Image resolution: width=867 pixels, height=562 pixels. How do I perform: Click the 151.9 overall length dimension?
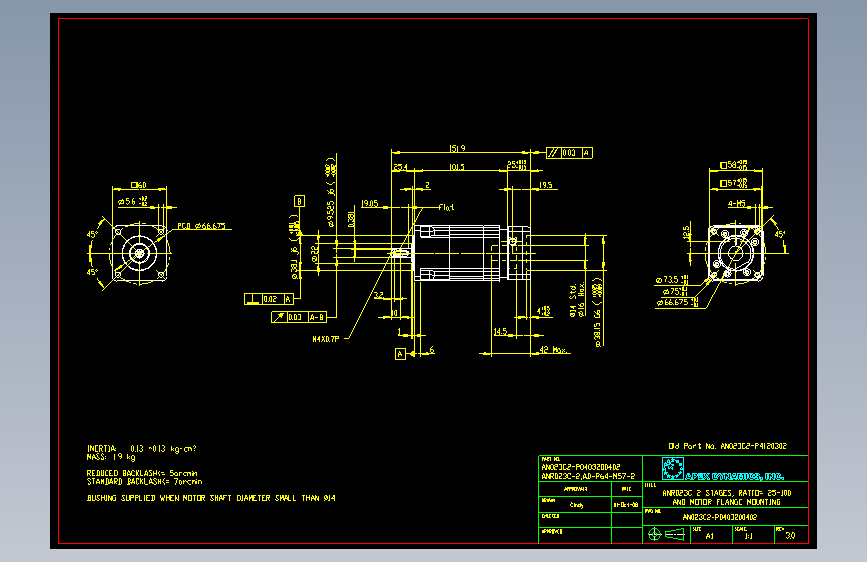(457, 148)
